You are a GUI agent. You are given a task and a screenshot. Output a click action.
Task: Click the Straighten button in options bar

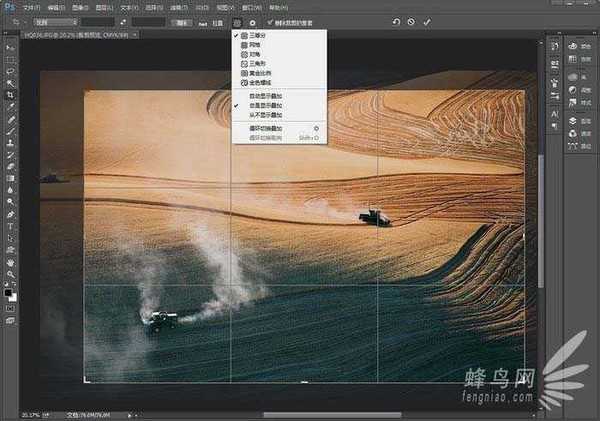click(219, 21)
